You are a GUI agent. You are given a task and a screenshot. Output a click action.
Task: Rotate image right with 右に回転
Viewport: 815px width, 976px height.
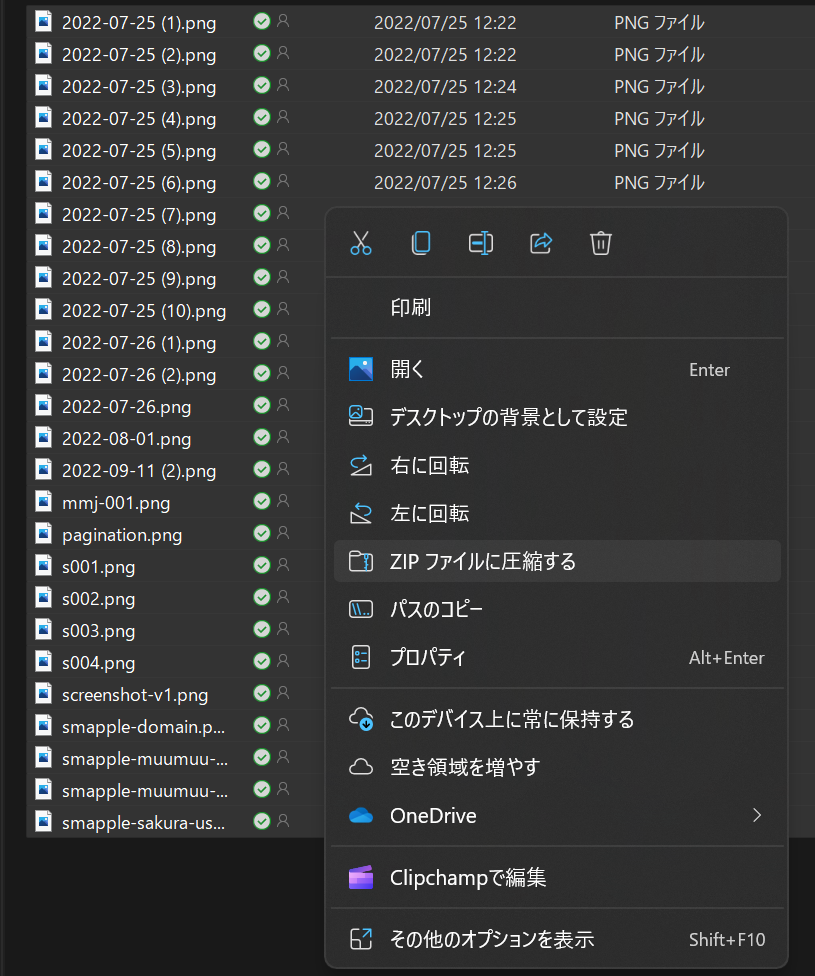429,466
